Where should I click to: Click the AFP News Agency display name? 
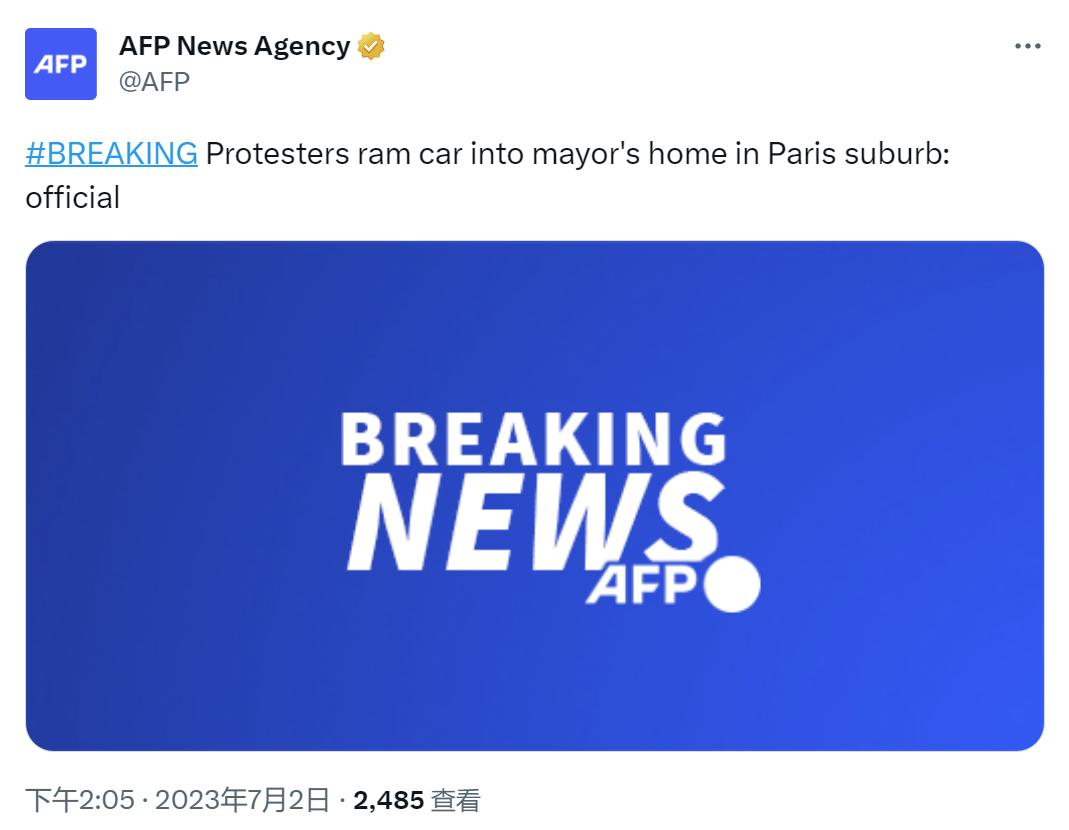[x=234, y=46]
